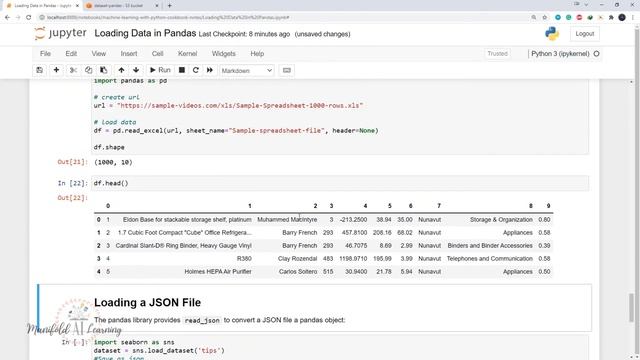Open the command palette keyboard icon
The width and height of the screenshot is (640, 360).
(287, 70)
